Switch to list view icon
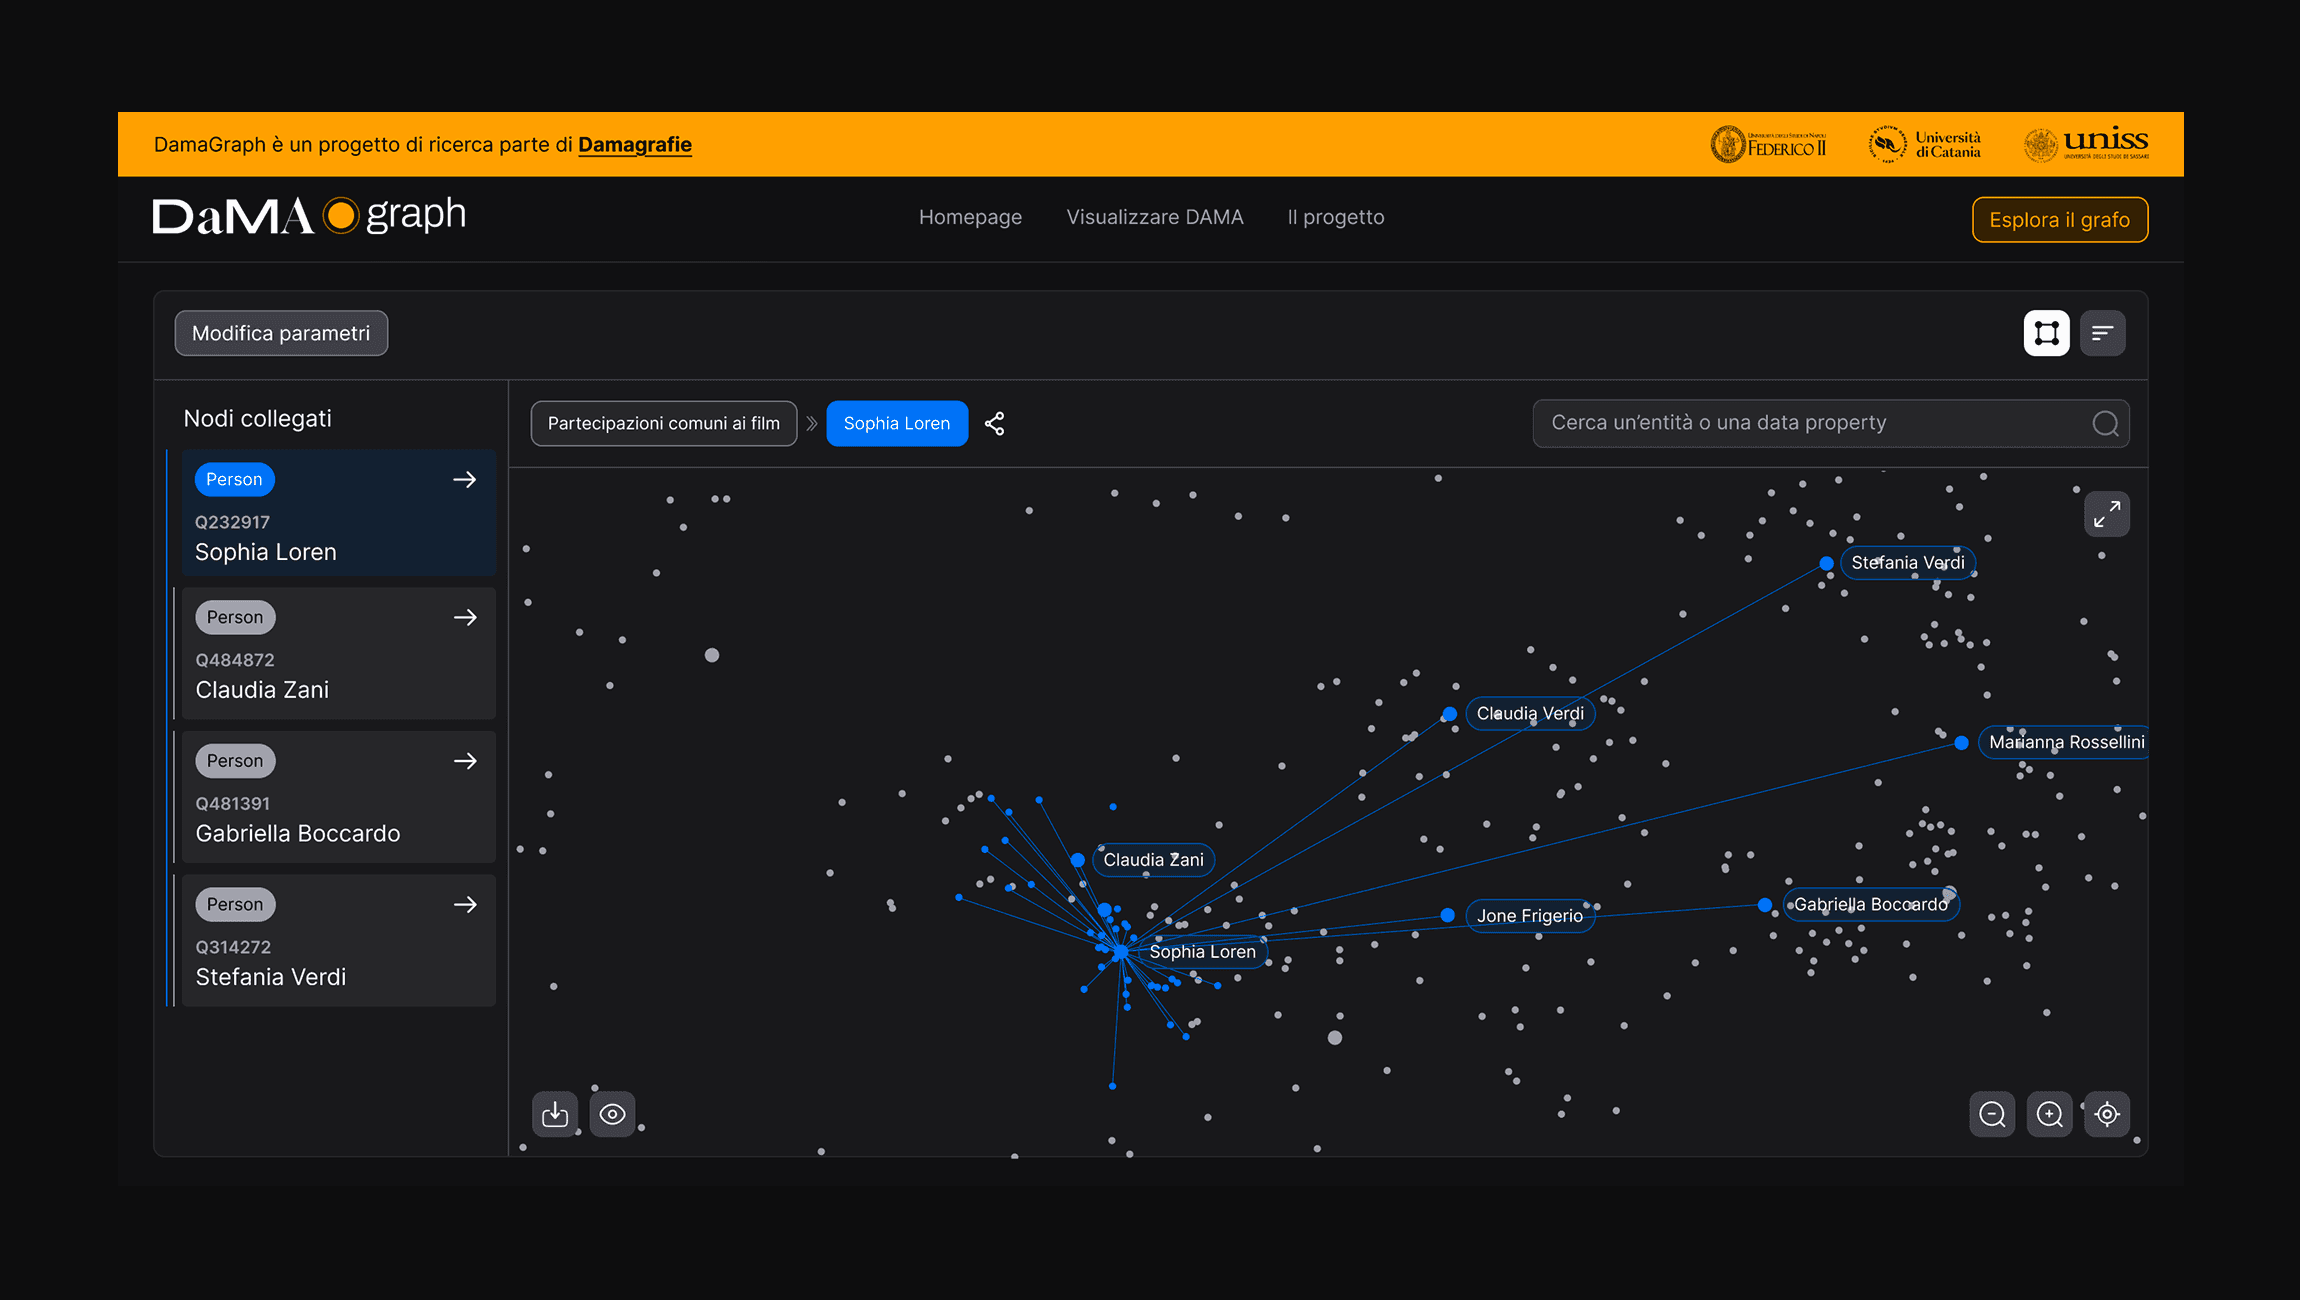The height and width of the screenshot is (1300, 2300). pos(2102,333)
